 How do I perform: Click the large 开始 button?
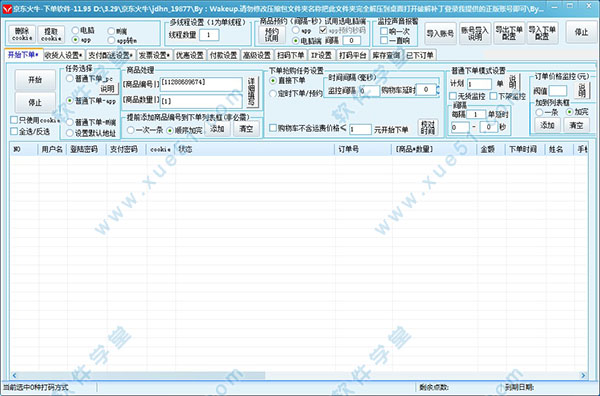click(x=35, y=80)
